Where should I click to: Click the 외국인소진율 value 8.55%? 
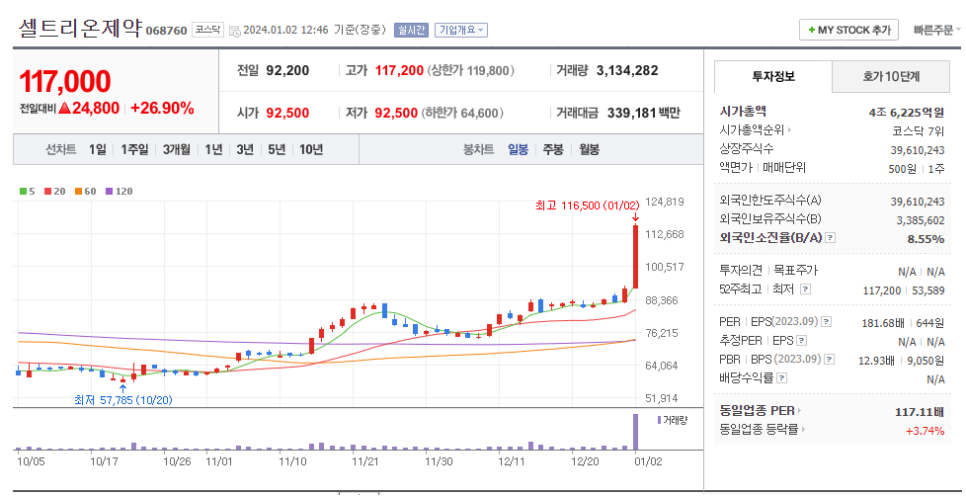point(926,238)
